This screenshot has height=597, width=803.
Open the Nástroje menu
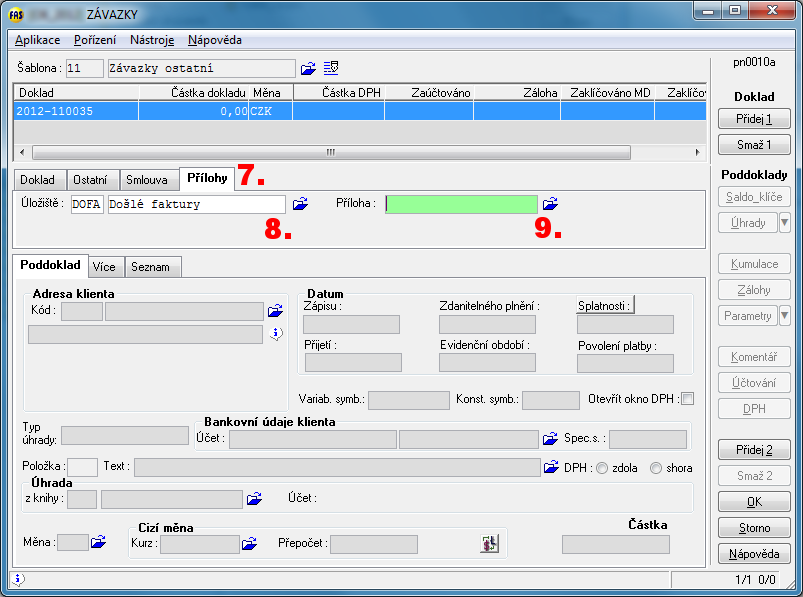coord(152,40)
